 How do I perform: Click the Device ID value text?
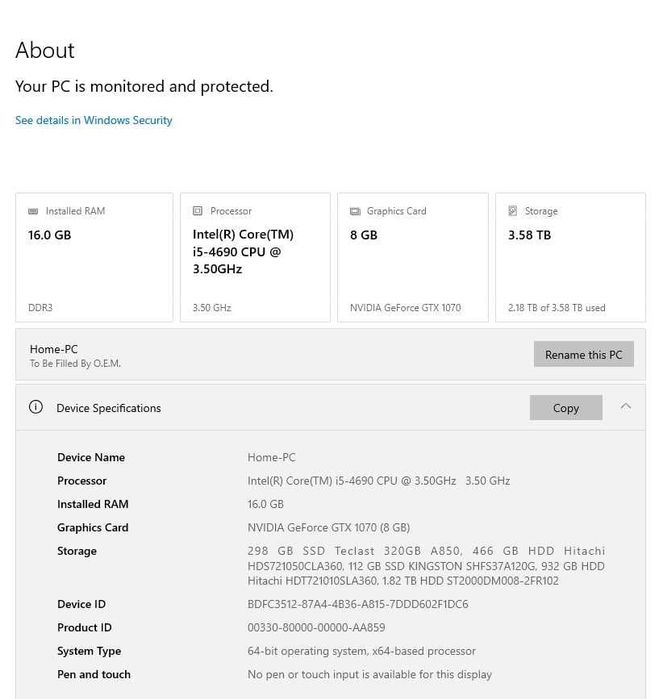(x=358, y=604)
